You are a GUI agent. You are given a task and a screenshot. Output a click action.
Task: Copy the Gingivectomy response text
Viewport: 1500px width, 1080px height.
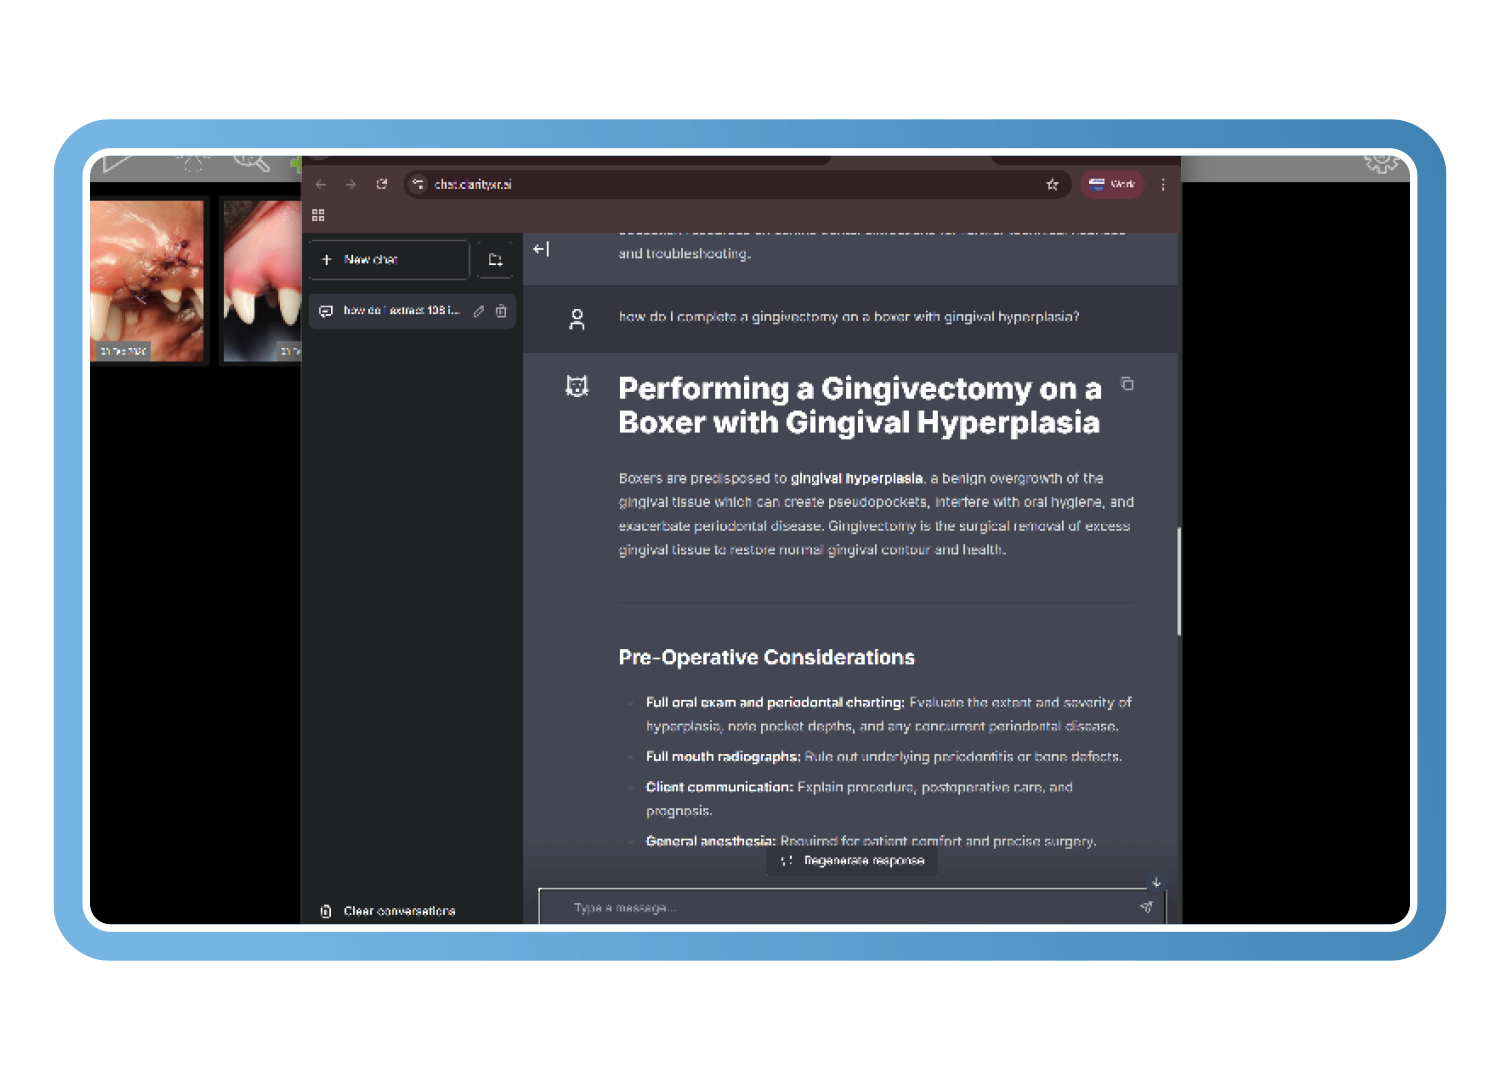tap(1127, 384)
